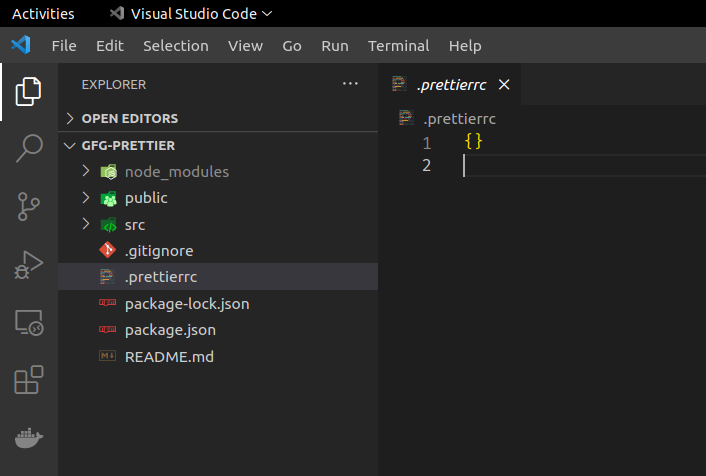Open the Extensions view icon
Image resolution: width=706 pixels, height=476 pixels.
point(29,380)
